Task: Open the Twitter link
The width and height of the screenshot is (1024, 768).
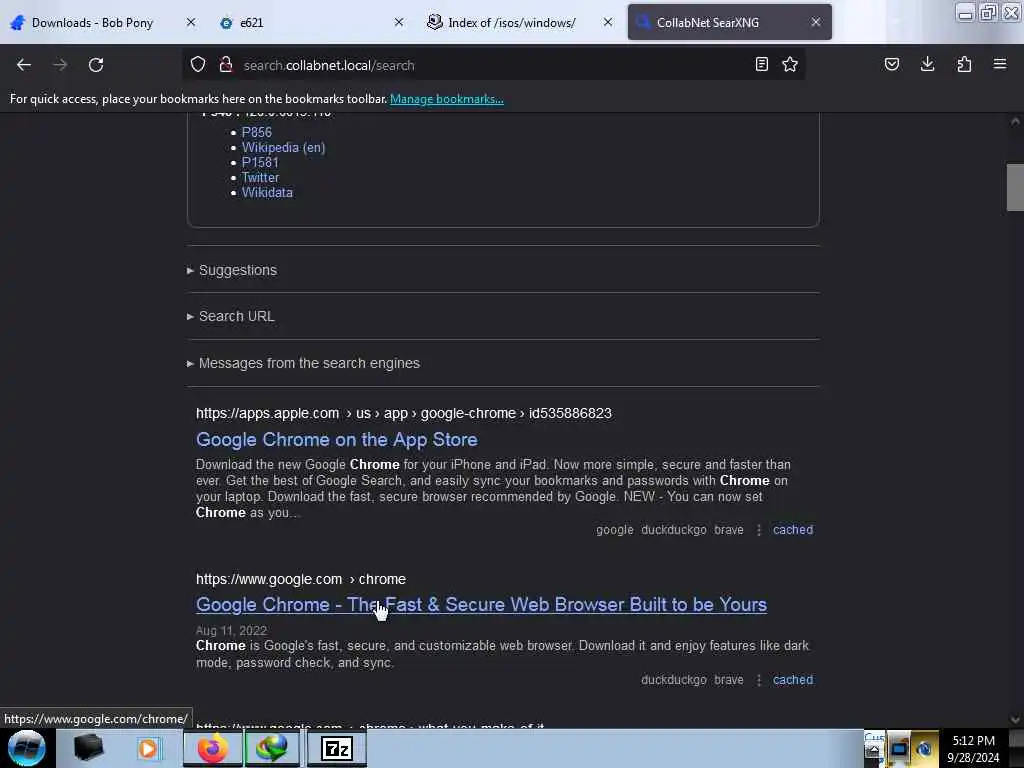Action: point(260,178)
